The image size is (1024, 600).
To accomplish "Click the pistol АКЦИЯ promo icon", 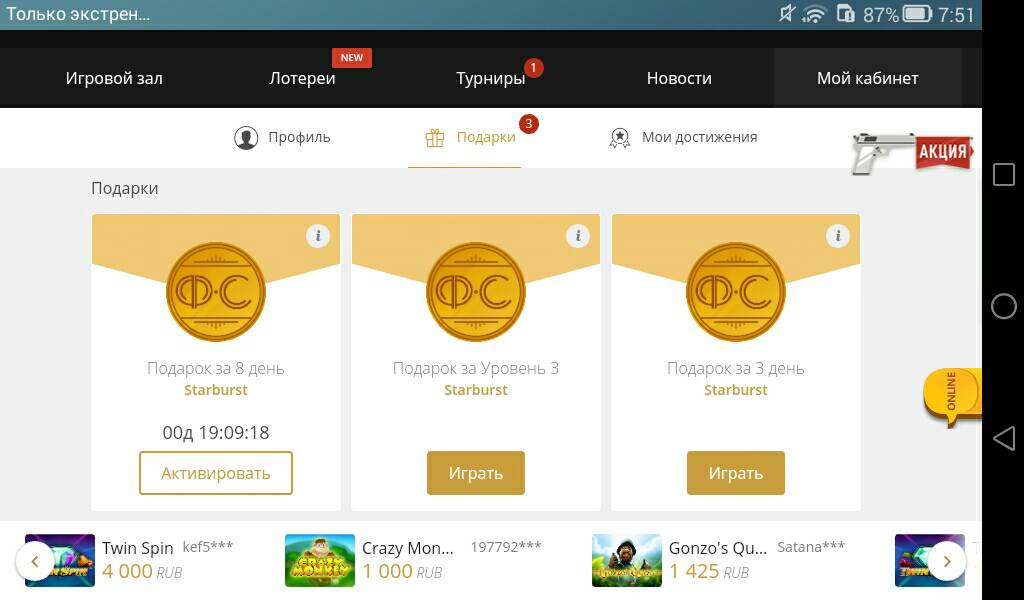I will (x=912, y=153).
